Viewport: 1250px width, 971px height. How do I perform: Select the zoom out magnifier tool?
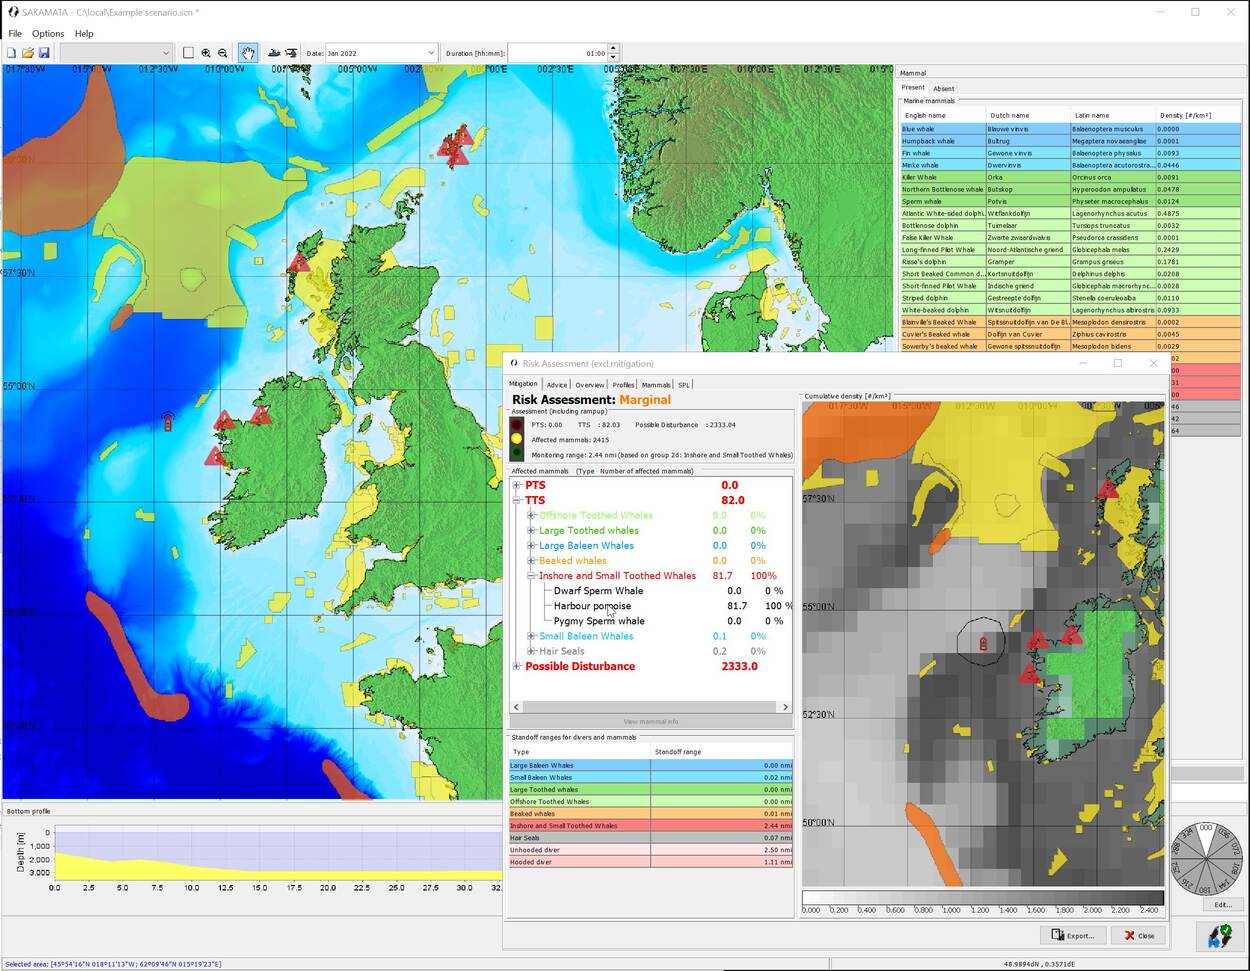tap(223, 53)
